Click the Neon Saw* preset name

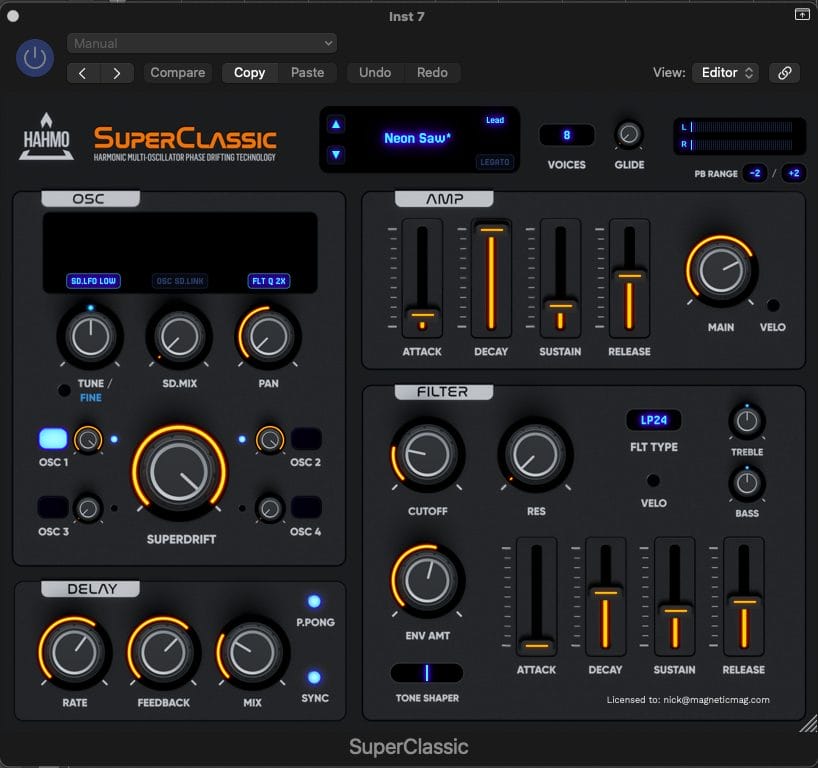[x=417, y=138]
